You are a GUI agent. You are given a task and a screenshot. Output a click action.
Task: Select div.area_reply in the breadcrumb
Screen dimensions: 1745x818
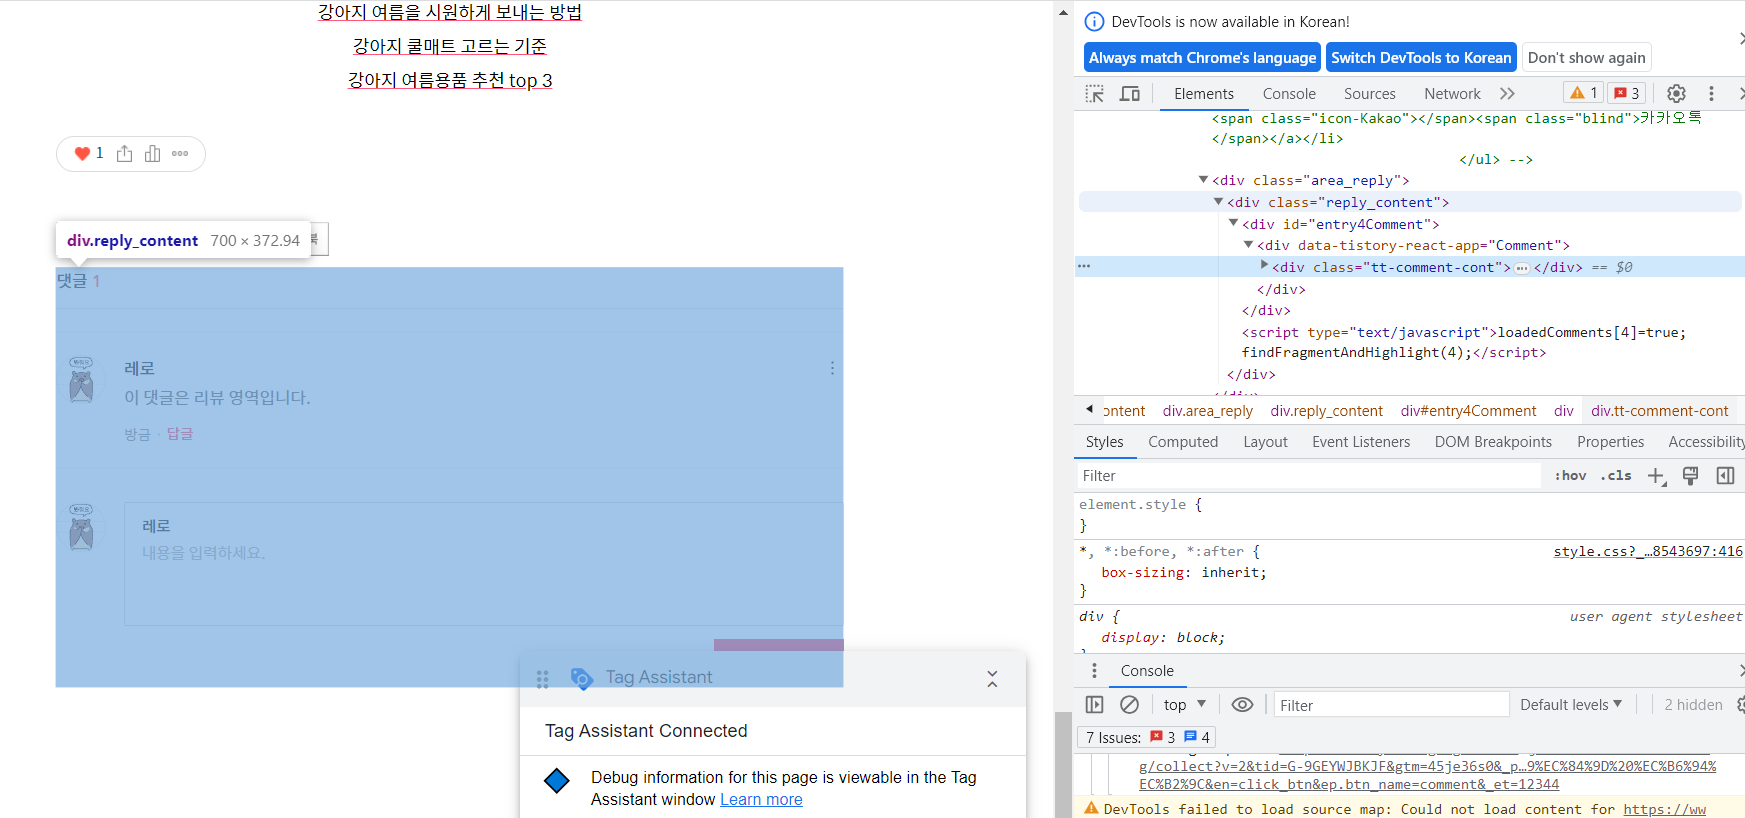click(1207, 411)
